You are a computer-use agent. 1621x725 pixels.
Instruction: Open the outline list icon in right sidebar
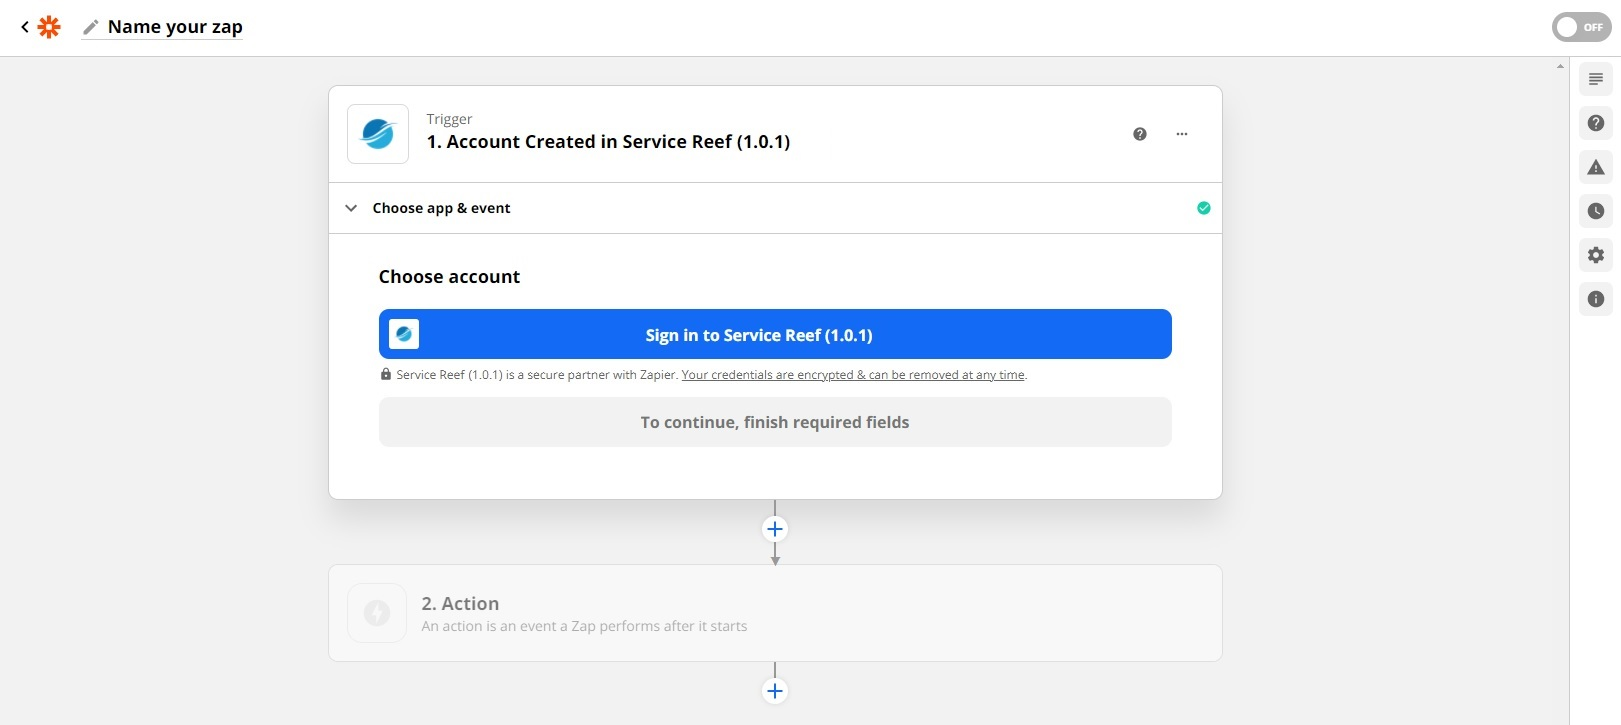tap(1596, 79)
